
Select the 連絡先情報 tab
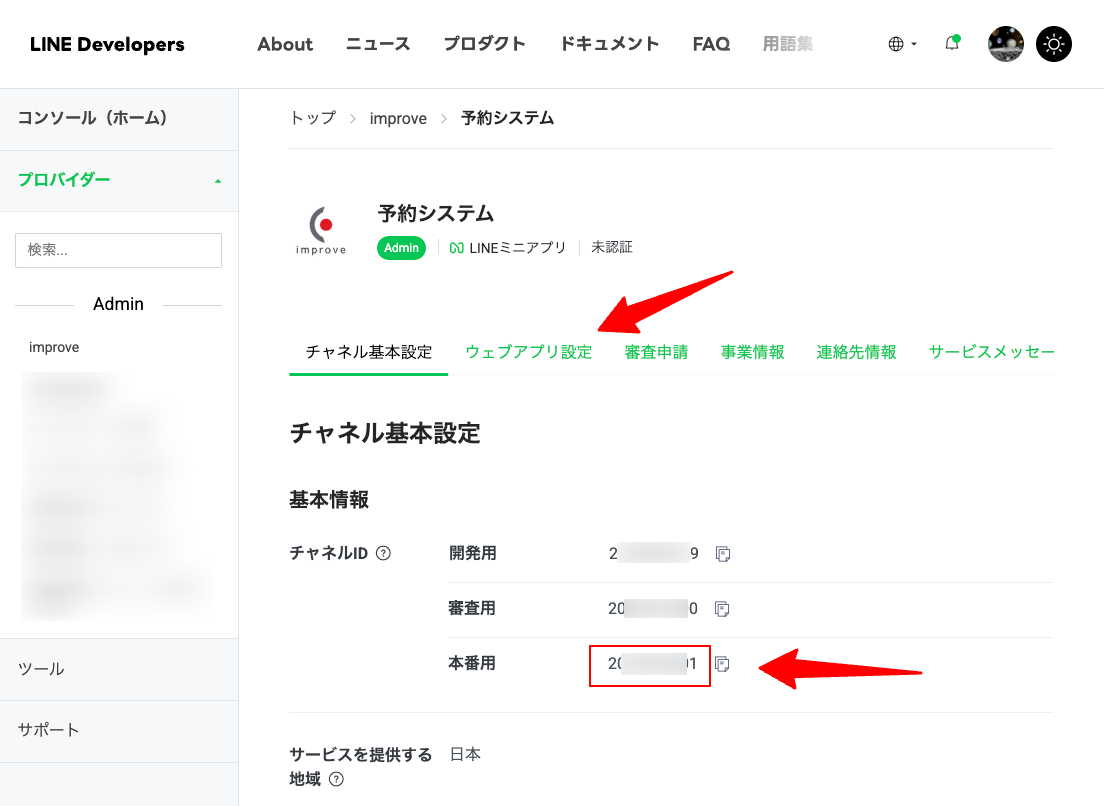pyautogui.click(x=856, y=352)
